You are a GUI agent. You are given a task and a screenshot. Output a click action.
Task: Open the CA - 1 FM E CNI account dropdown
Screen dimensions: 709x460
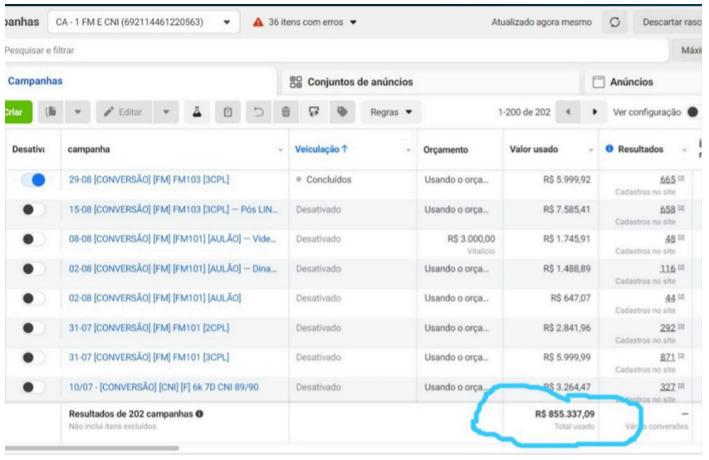click(x=227, y=22)
